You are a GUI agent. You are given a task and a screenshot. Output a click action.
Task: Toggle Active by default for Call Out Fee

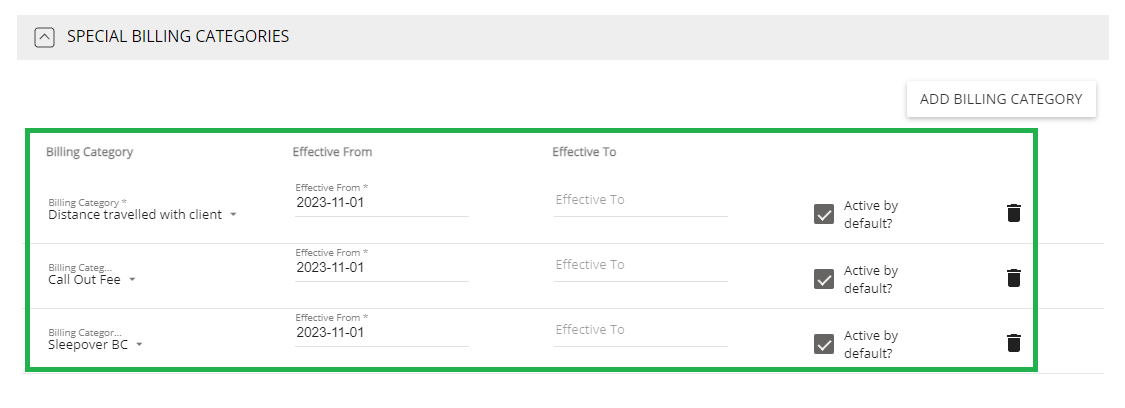click(x=824, y=280)
